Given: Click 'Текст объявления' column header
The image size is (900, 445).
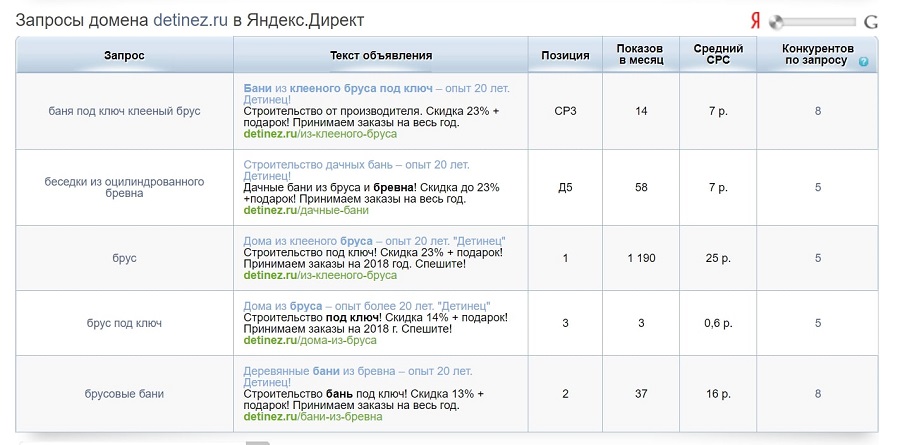Looking at the screenshot, I should pyautogui.click(x=381, y=56).
